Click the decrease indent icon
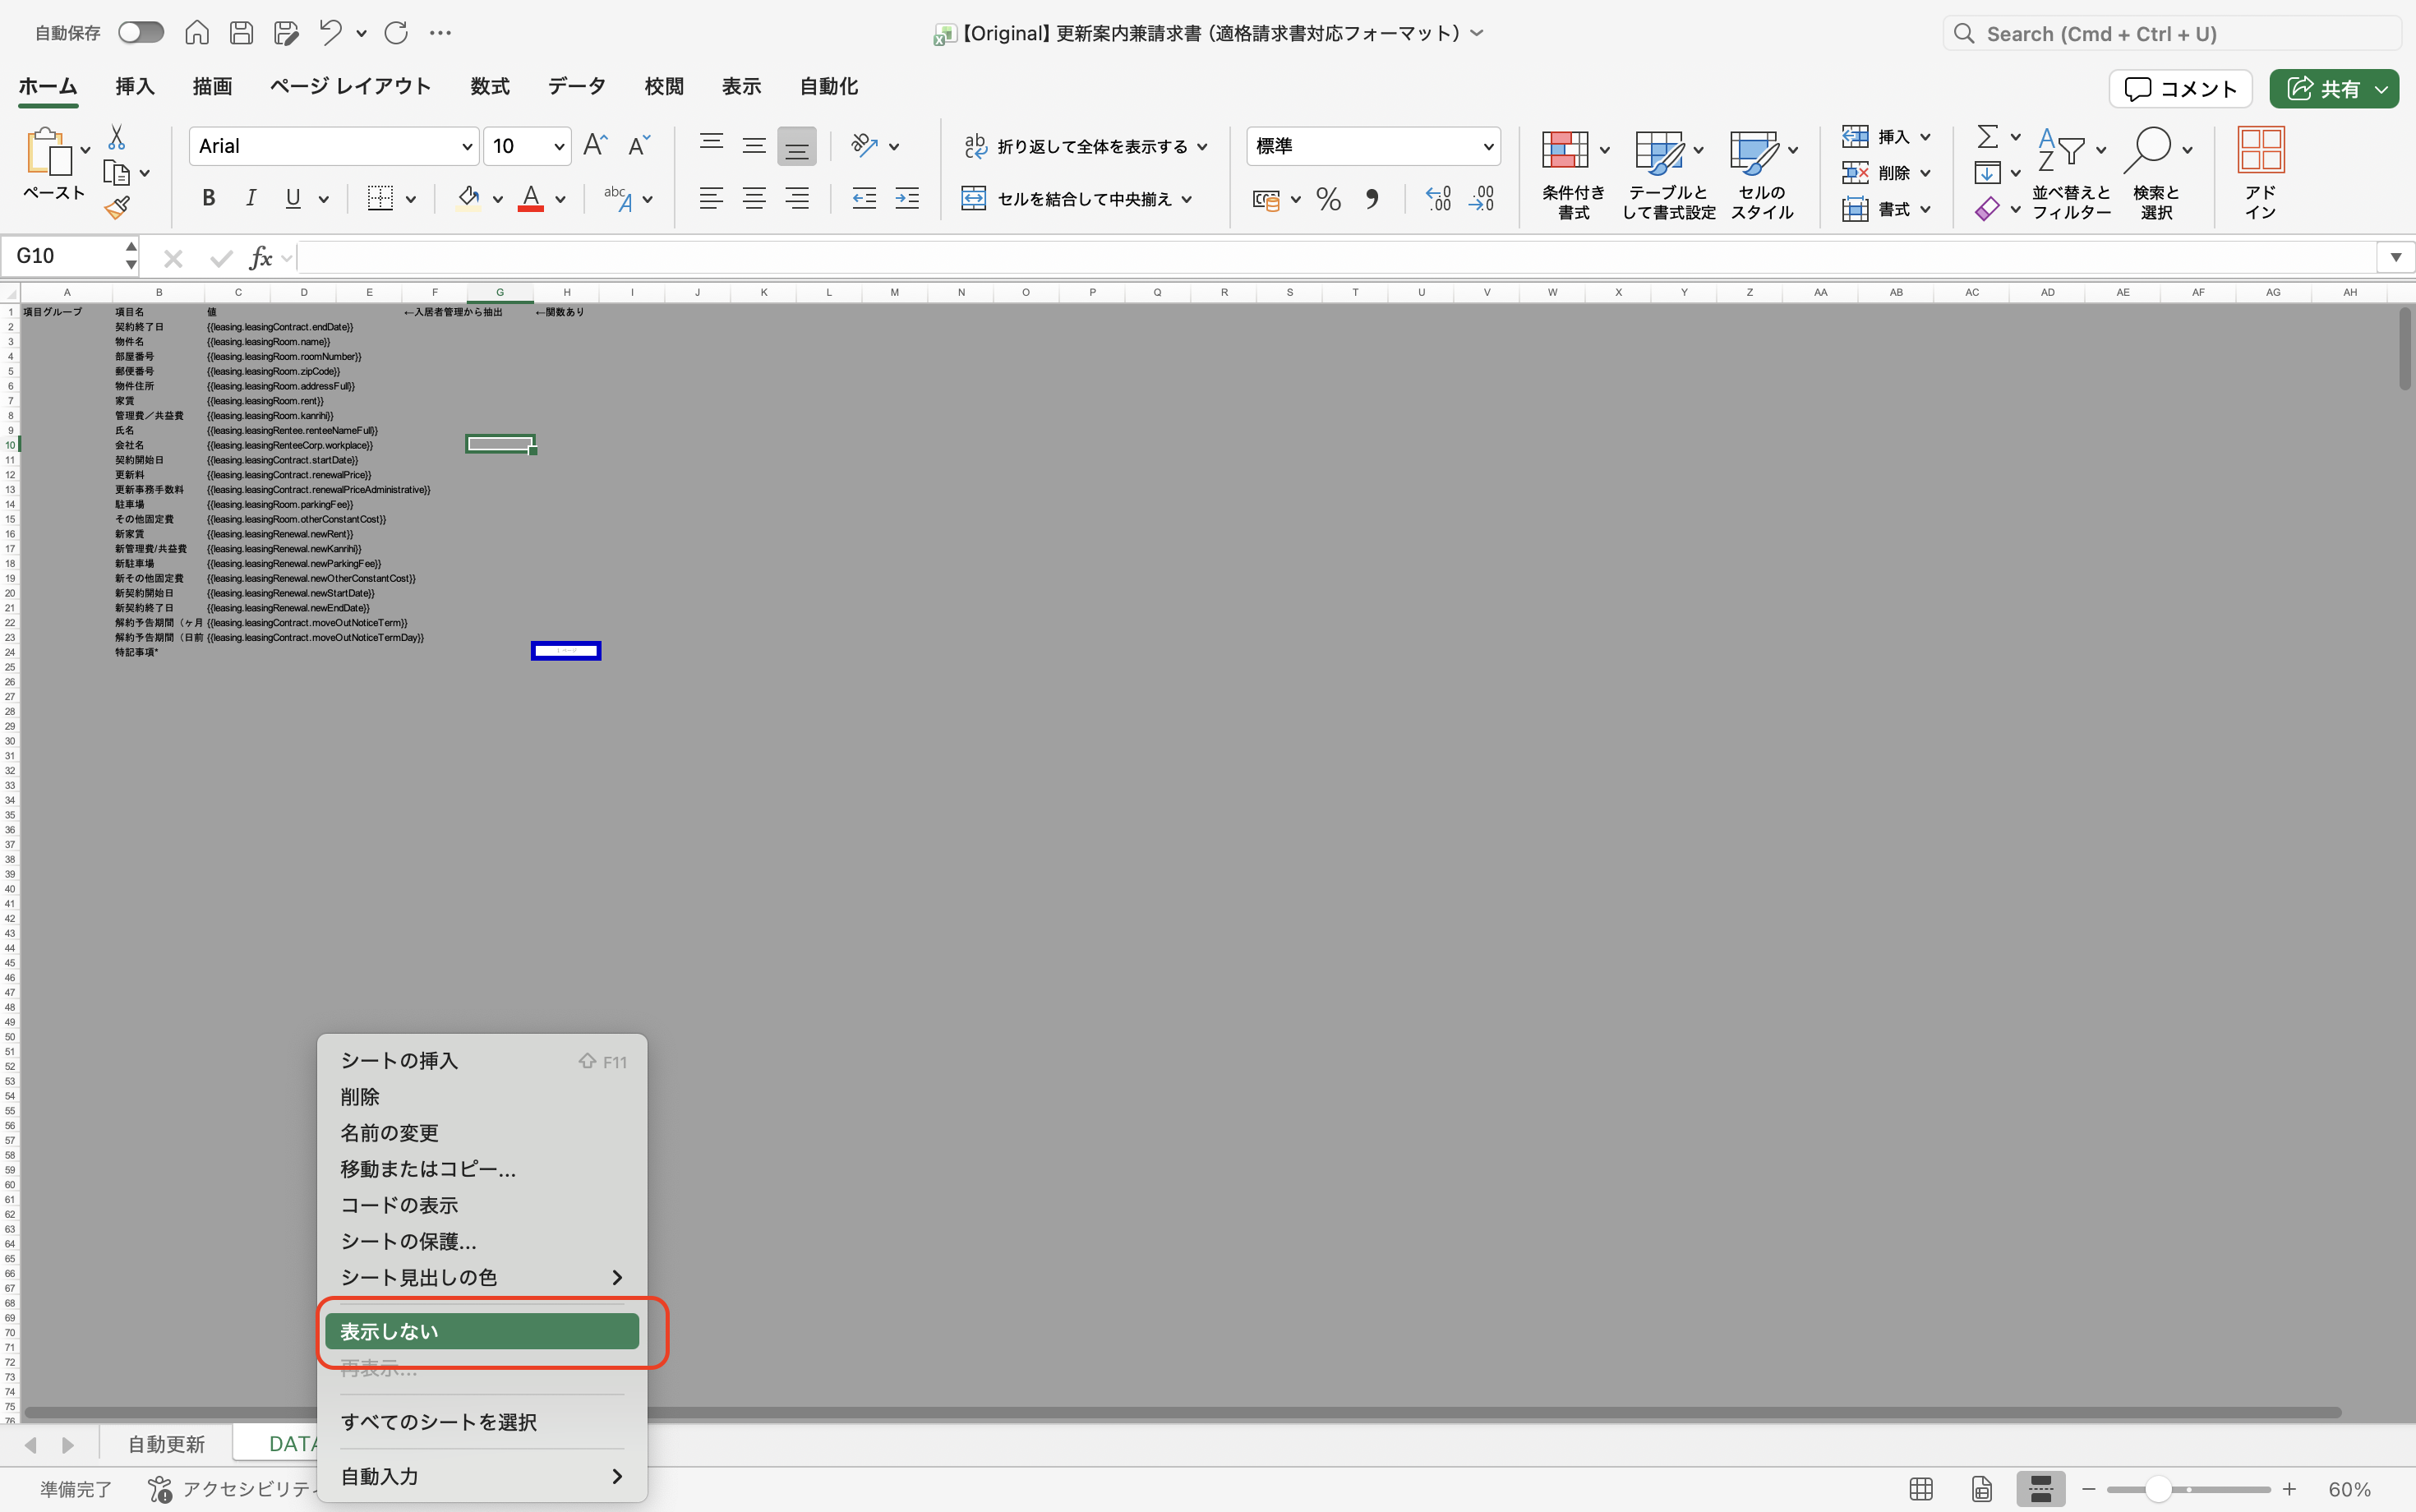Viewport: 2416px width, 1512px height. pyautogui.click(x=864, y=199)
